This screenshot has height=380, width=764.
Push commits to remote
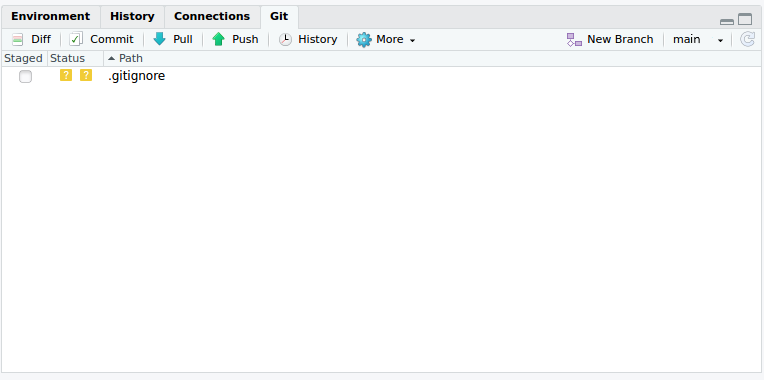235,39
